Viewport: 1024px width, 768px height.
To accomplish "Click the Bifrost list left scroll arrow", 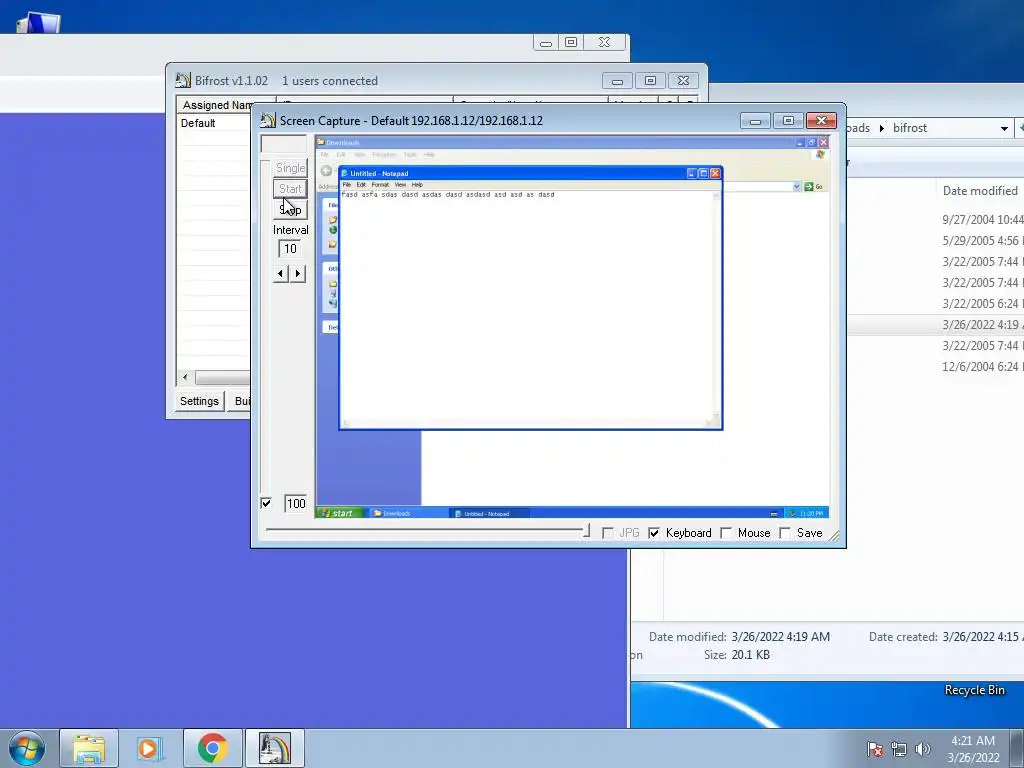I will point(185,377).
